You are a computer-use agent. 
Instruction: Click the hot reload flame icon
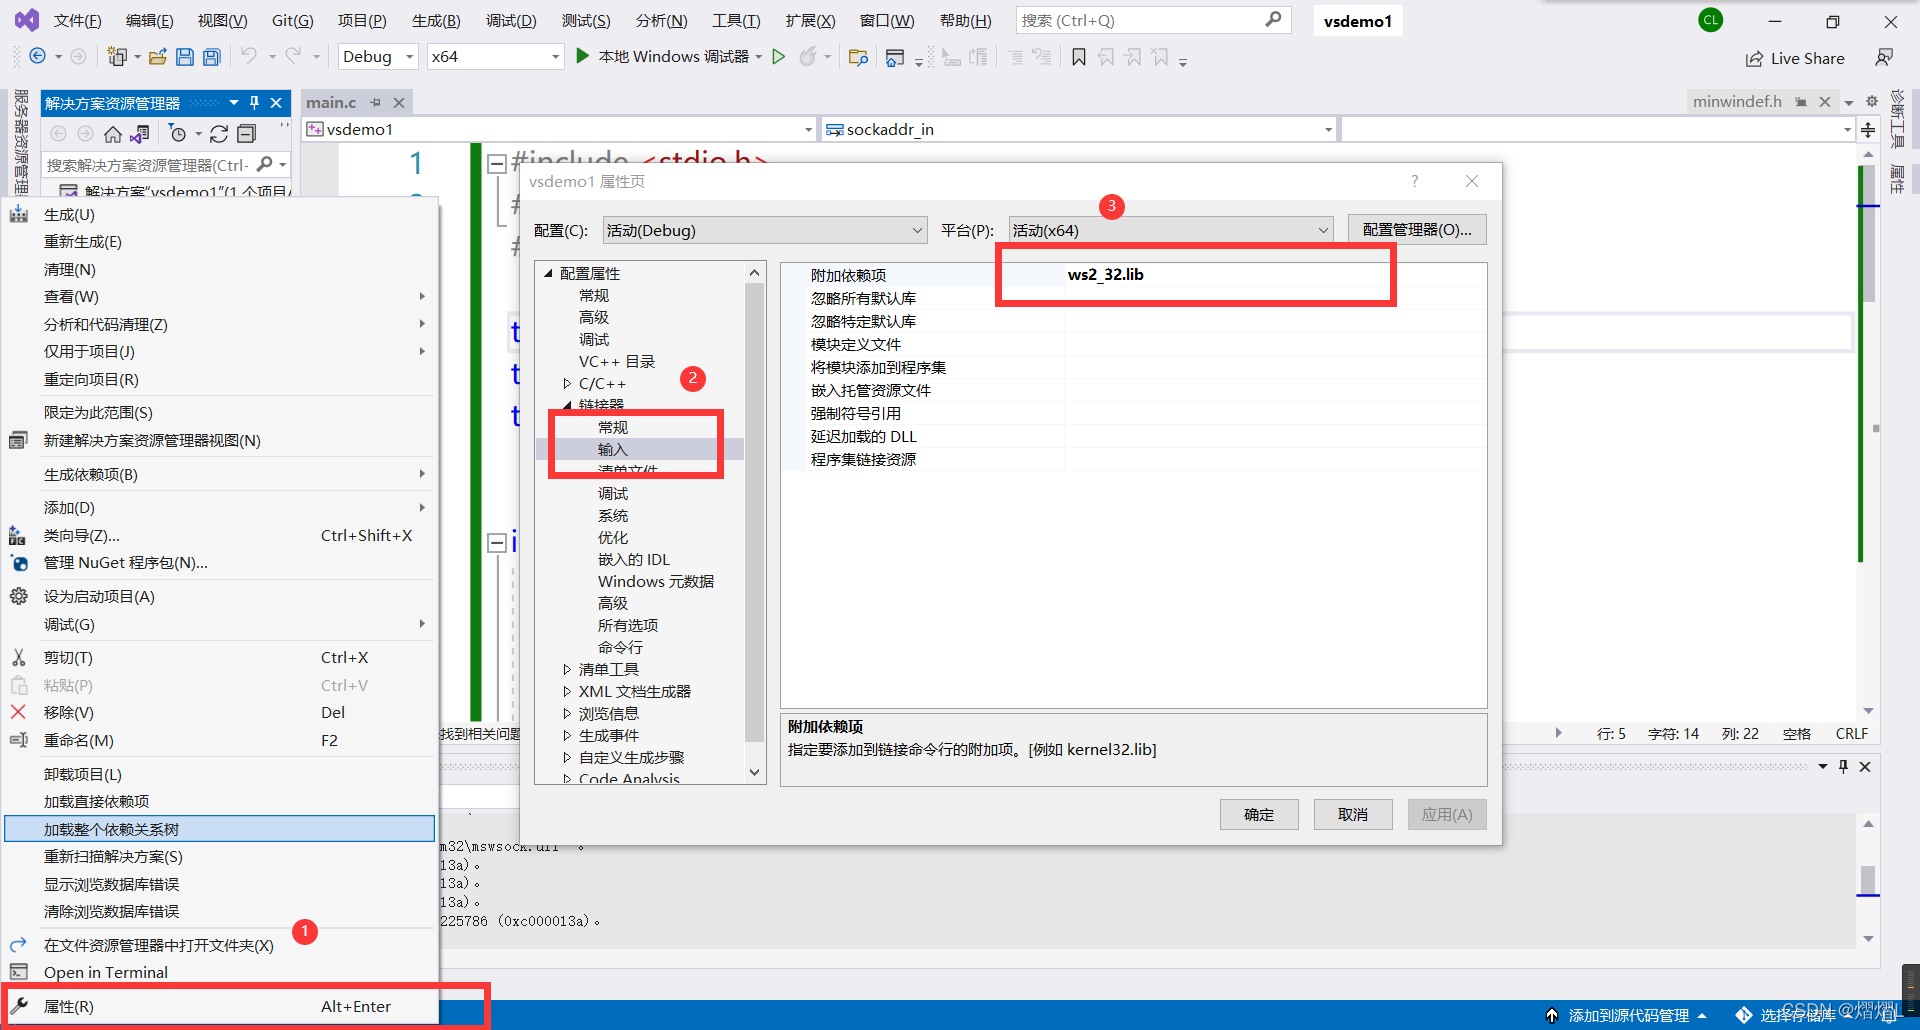coord(808,57)
